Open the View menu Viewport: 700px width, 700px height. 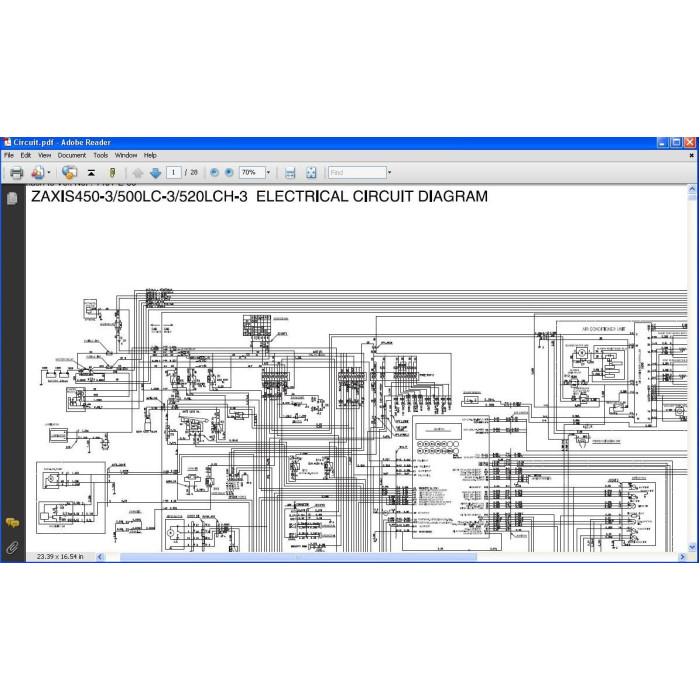(45, 155)
